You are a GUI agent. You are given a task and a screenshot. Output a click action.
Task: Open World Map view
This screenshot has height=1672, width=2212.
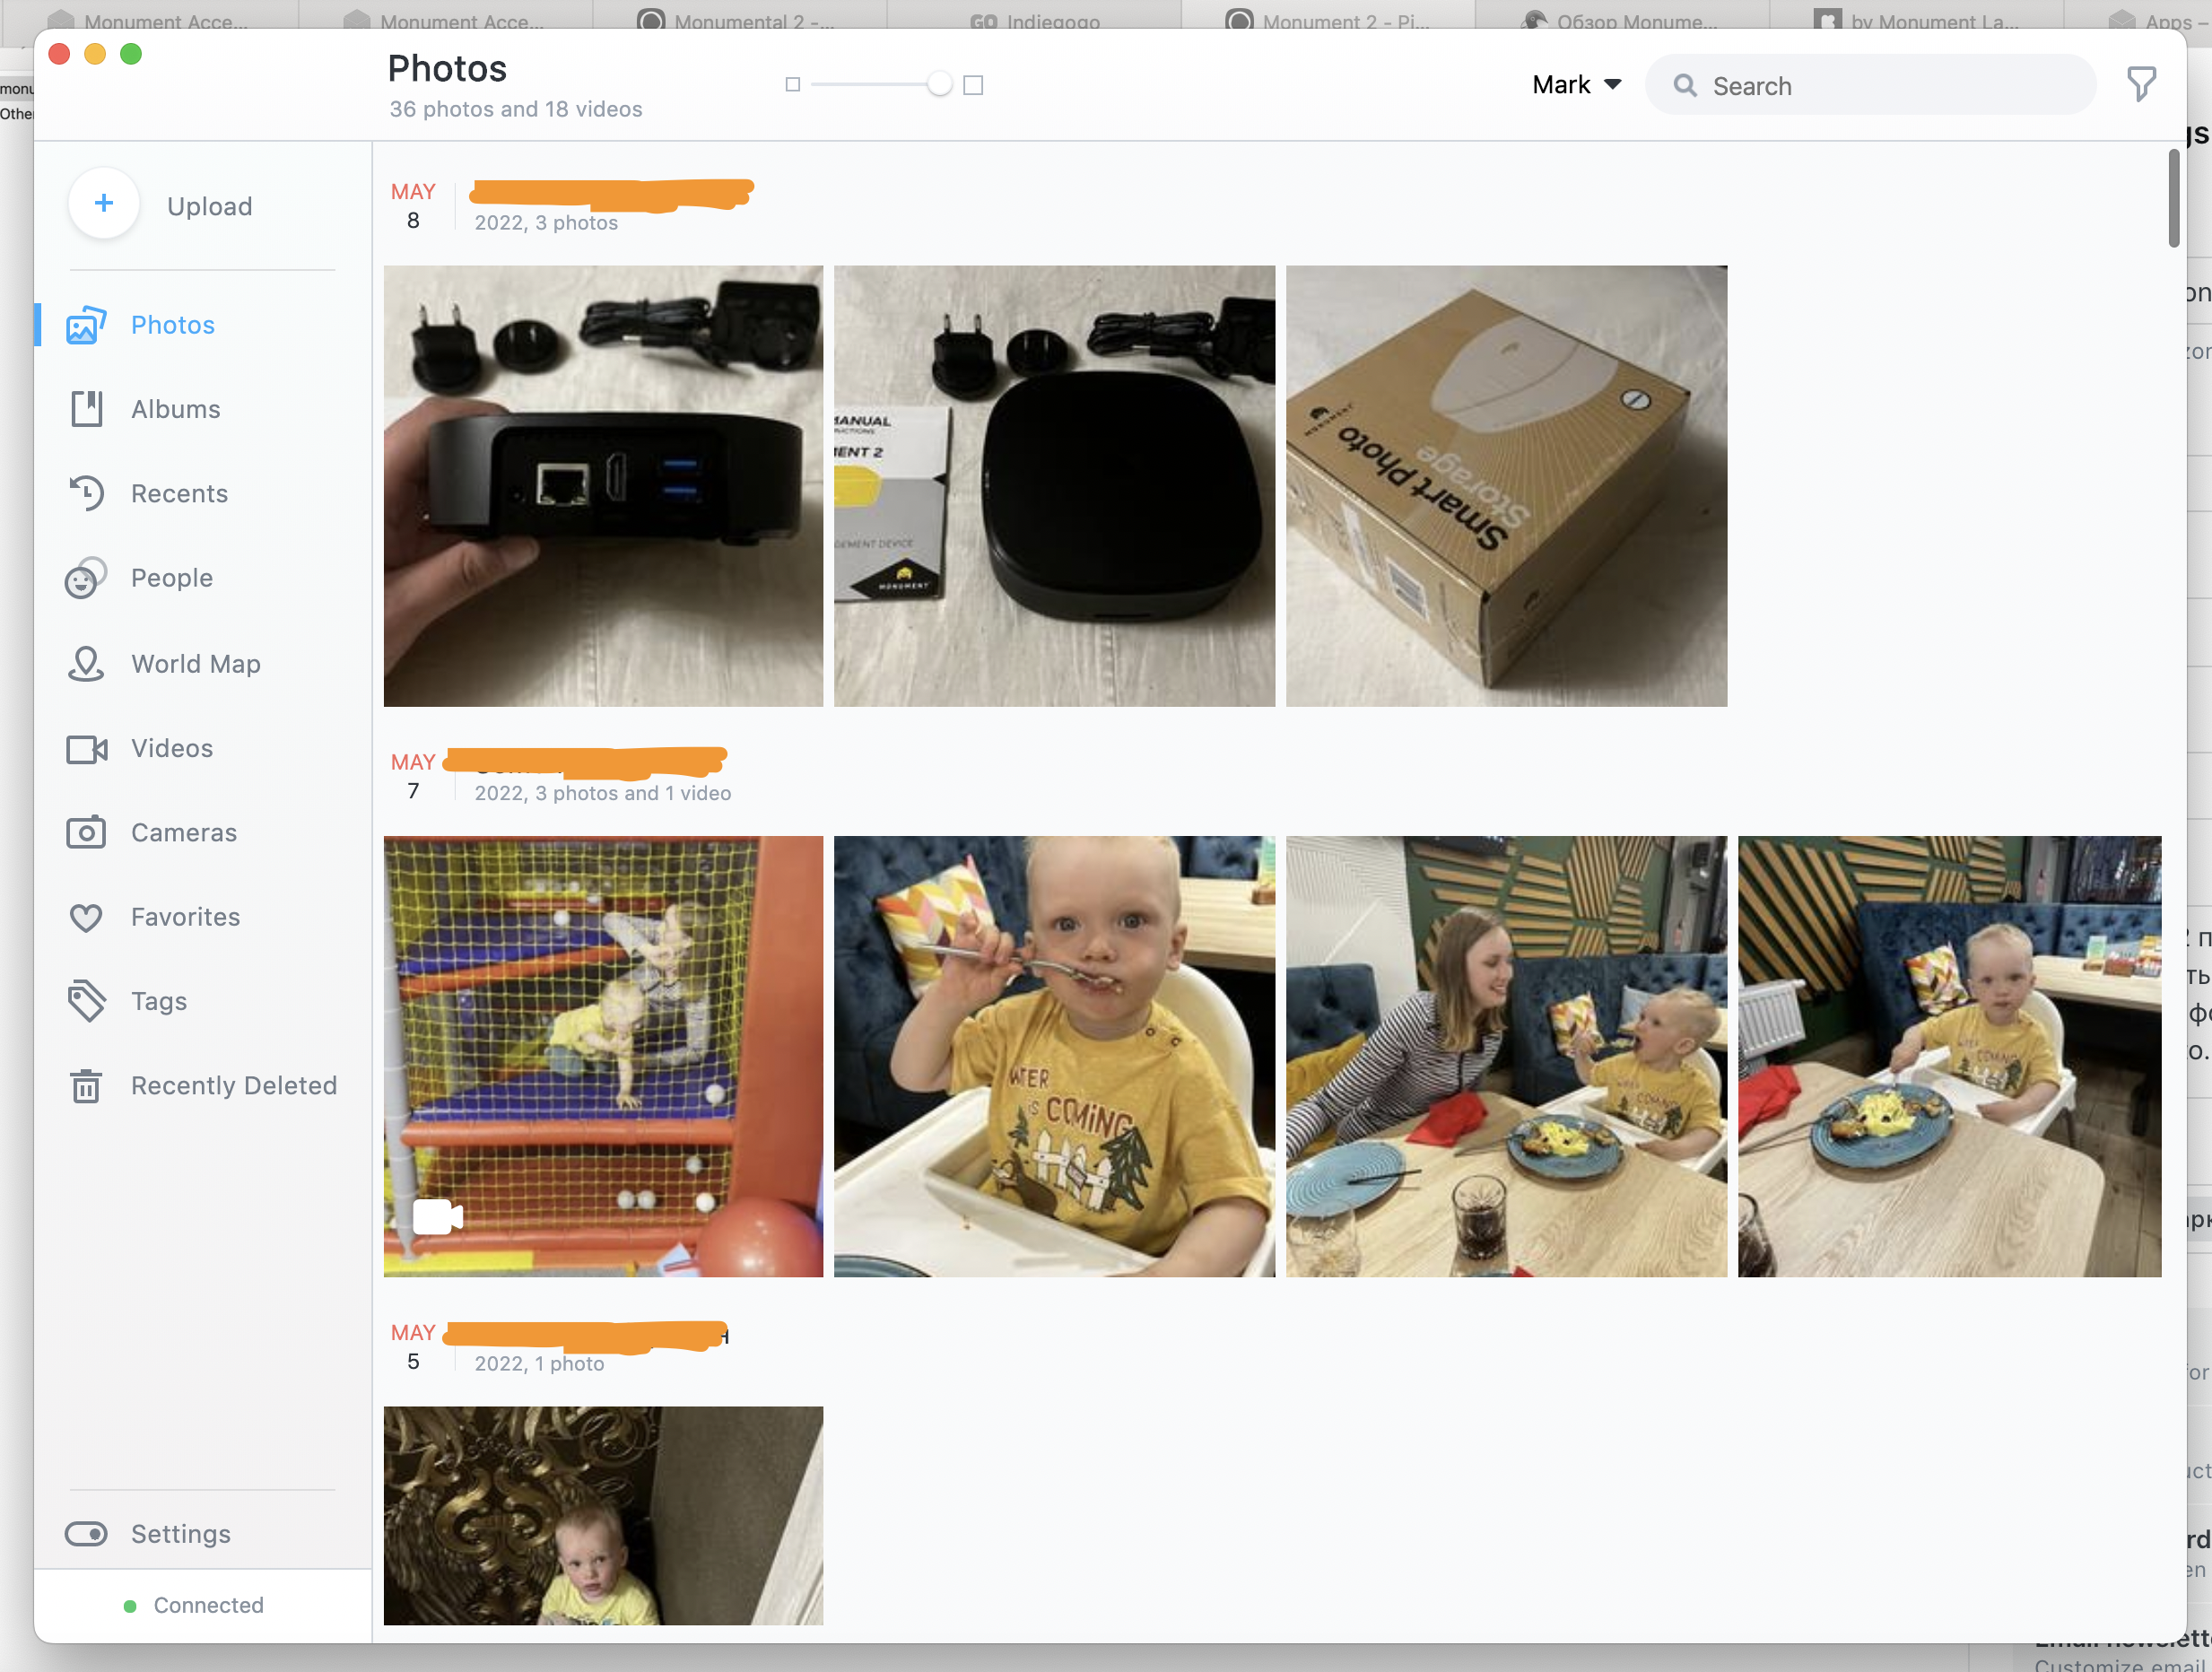[x=195, y=662]
